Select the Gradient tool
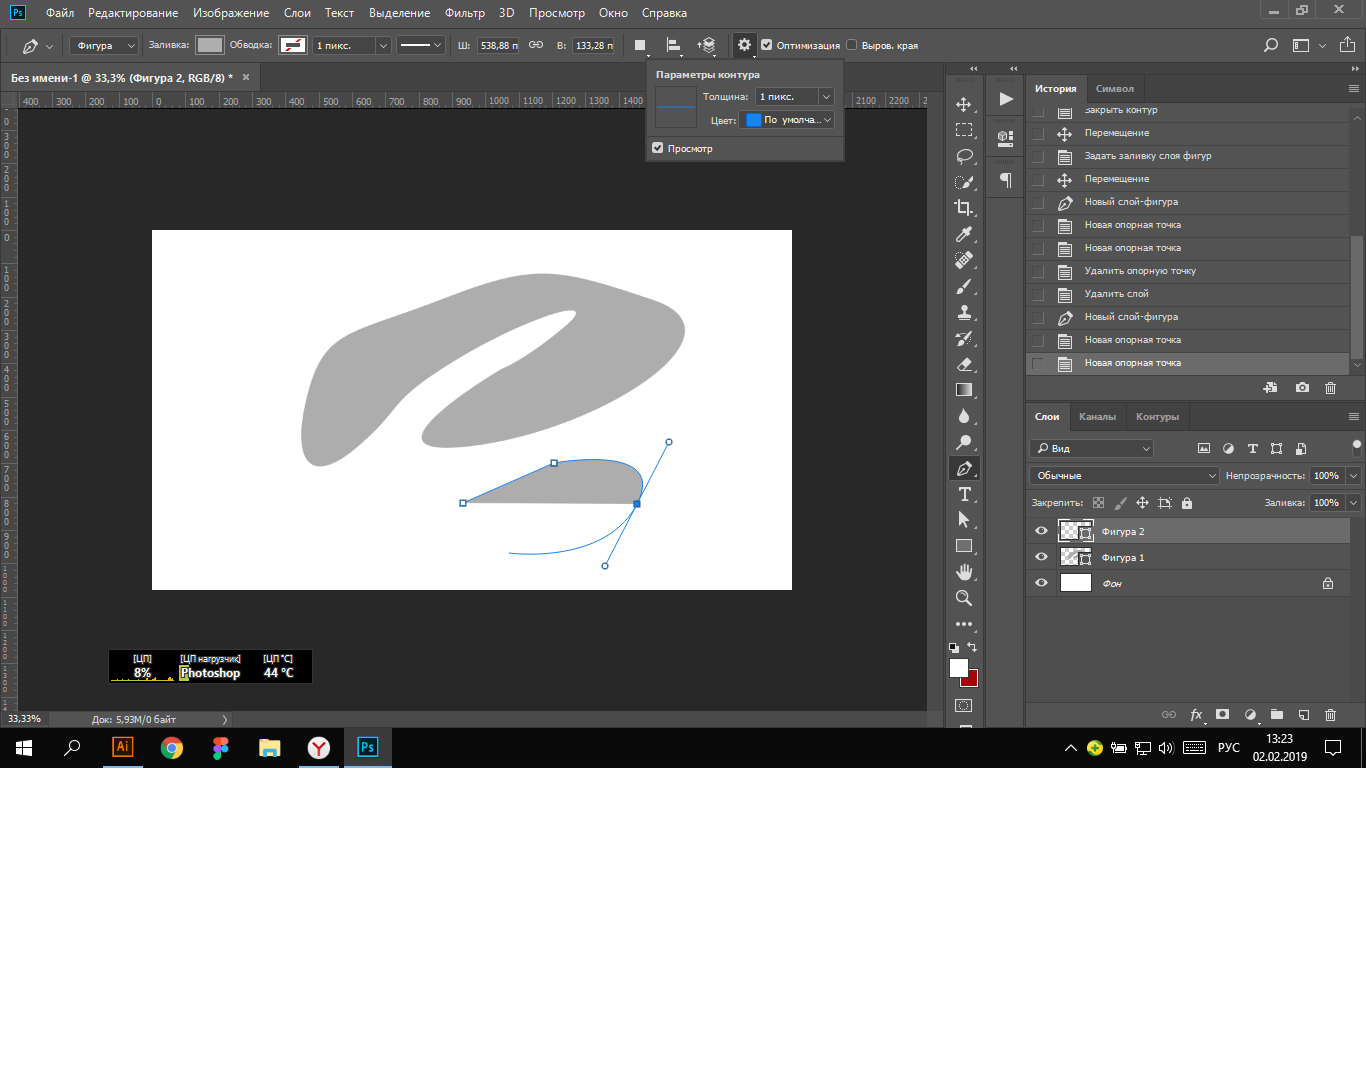This screenshot has height=1090, width=1366. (964, 390)
